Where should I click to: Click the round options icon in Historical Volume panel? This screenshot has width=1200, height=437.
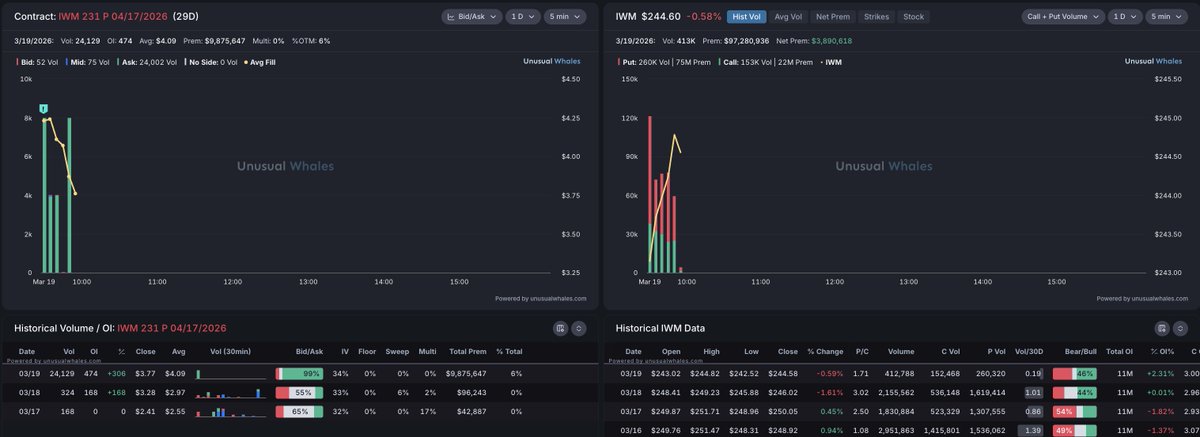579,328
